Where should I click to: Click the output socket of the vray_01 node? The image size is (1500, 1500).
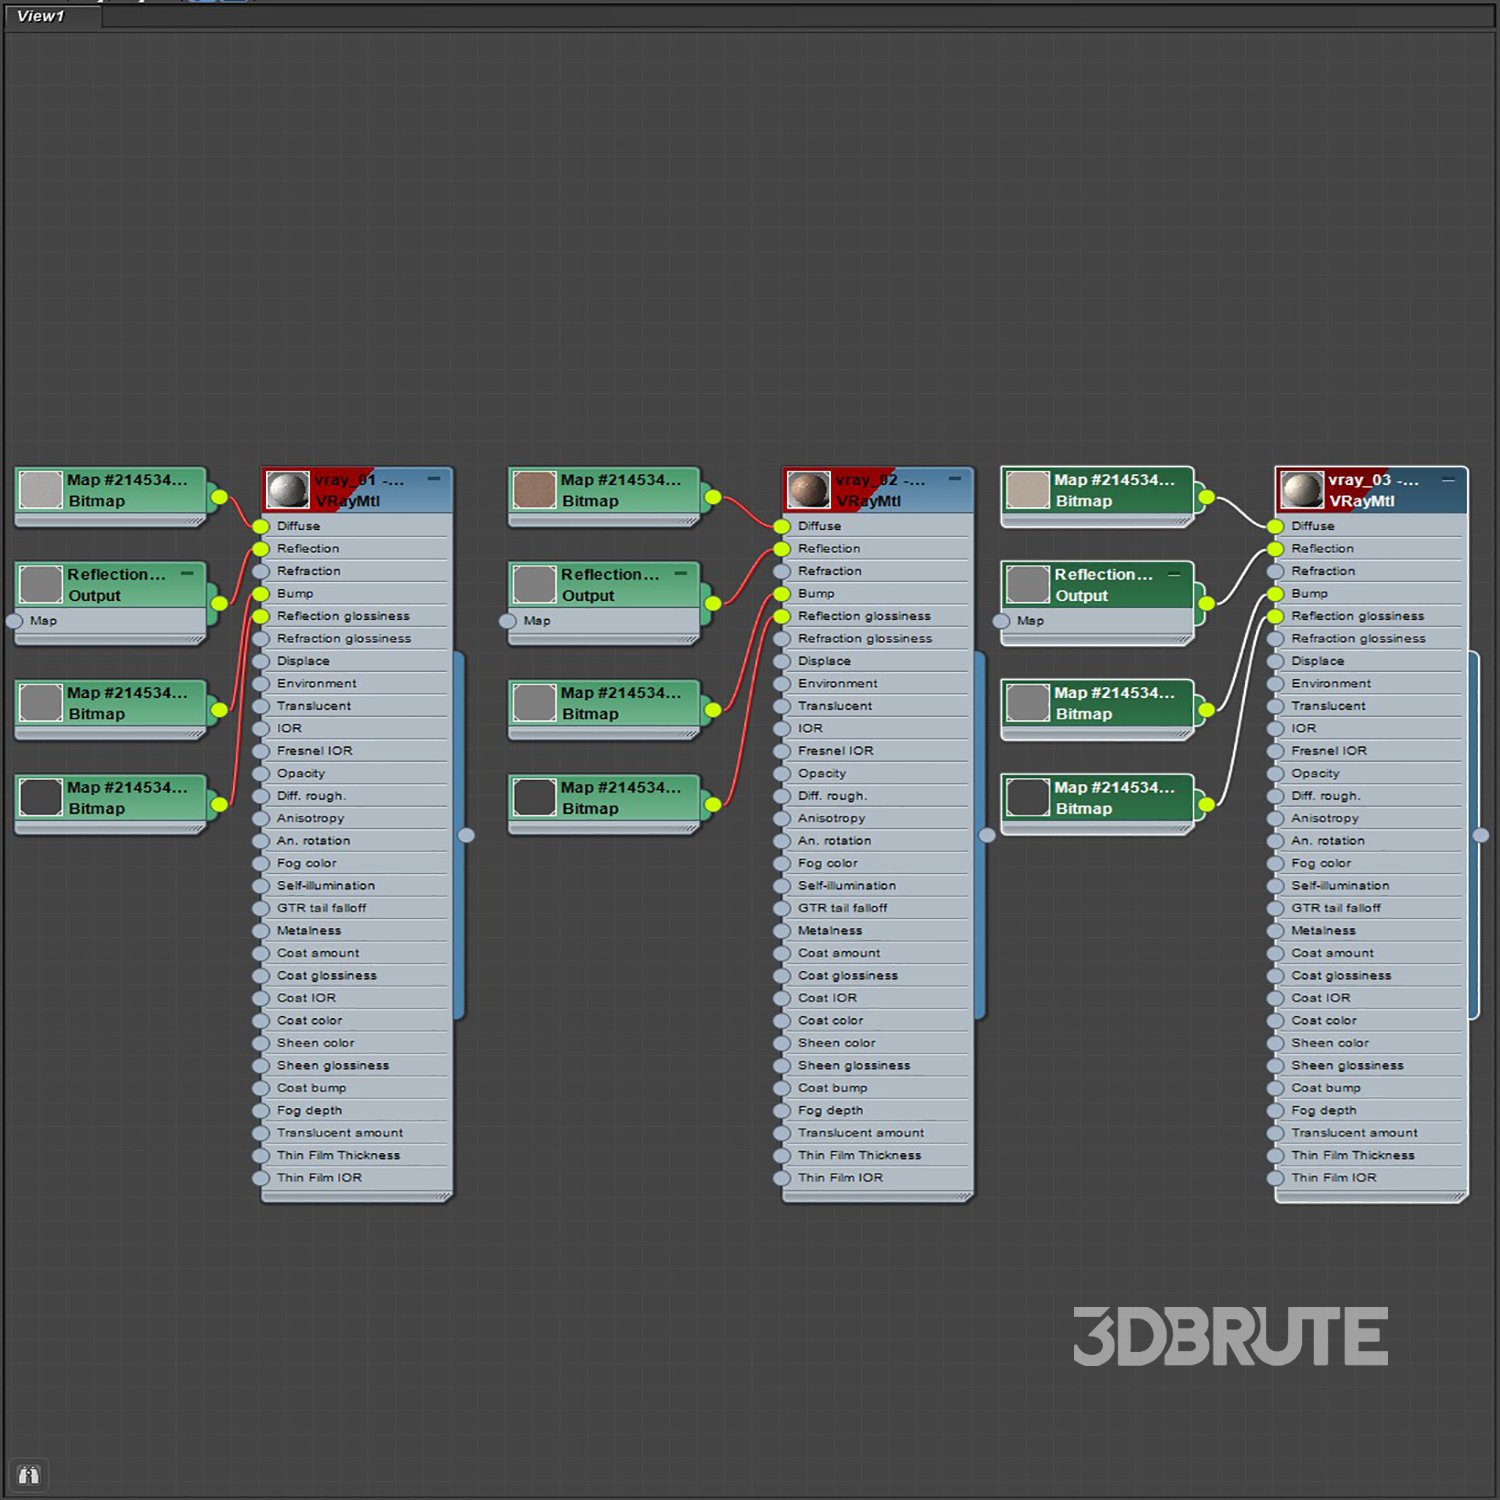tap(466, 835)
